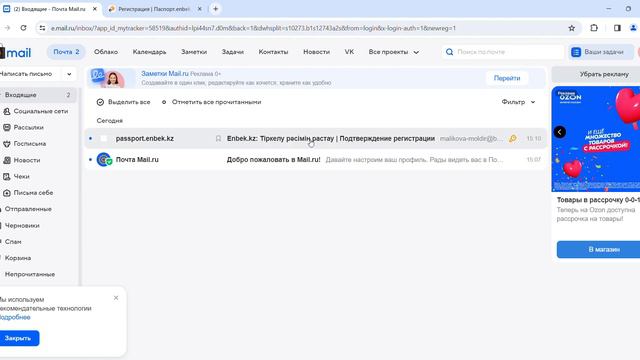640x360 pixels.
Task: Click Написать письмо to compose
Action: pyautogui.click(x=26, y=74)
